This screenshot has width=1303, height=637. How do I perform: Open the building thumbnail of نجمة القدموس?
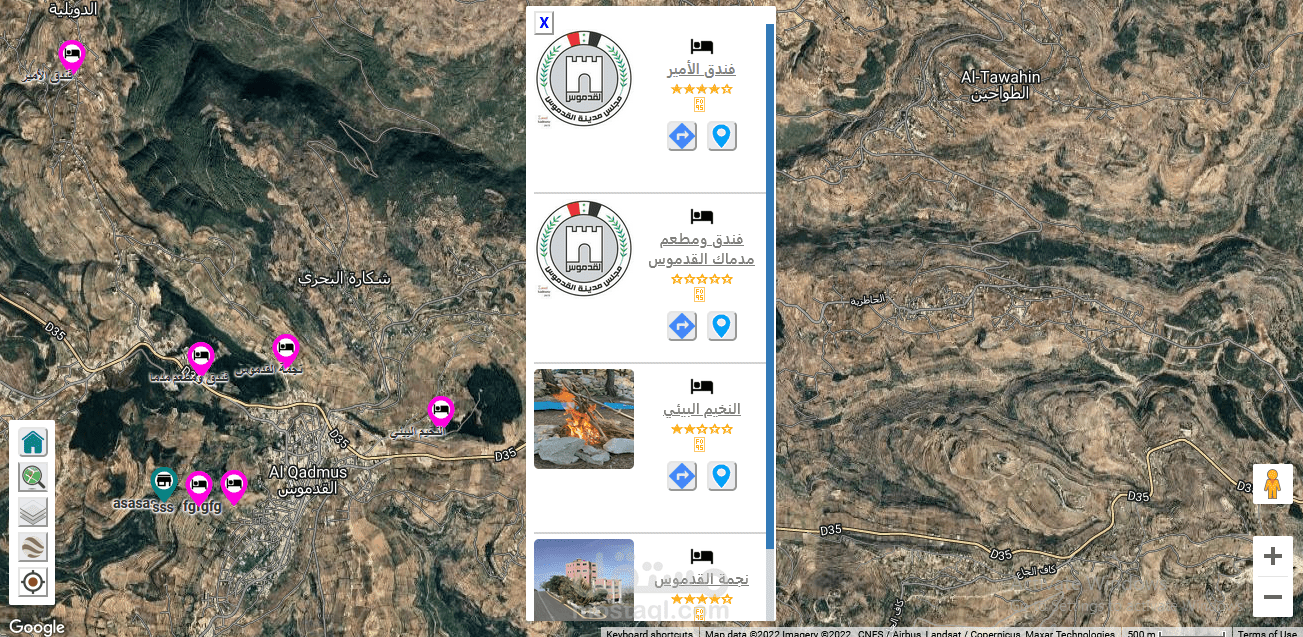[x=584, y=580]
